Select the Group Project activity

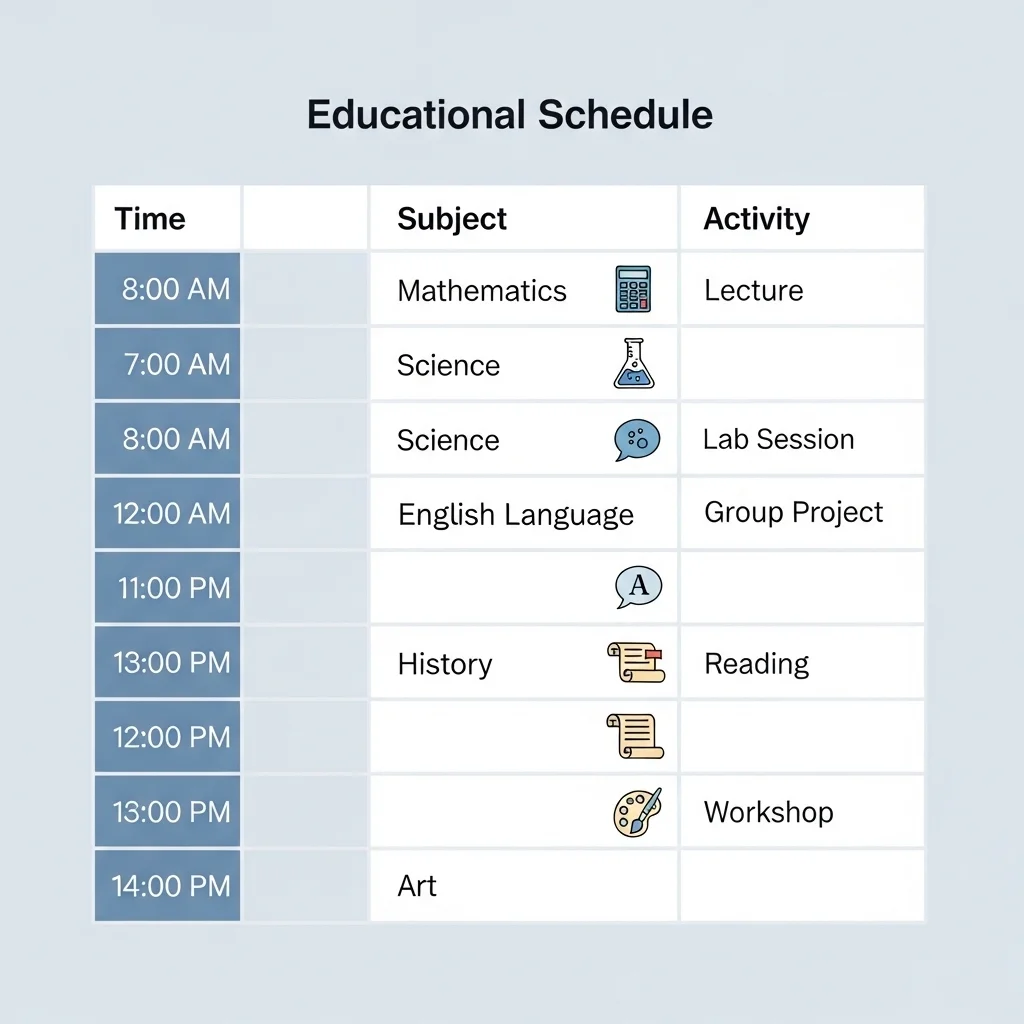pos(793,513)
